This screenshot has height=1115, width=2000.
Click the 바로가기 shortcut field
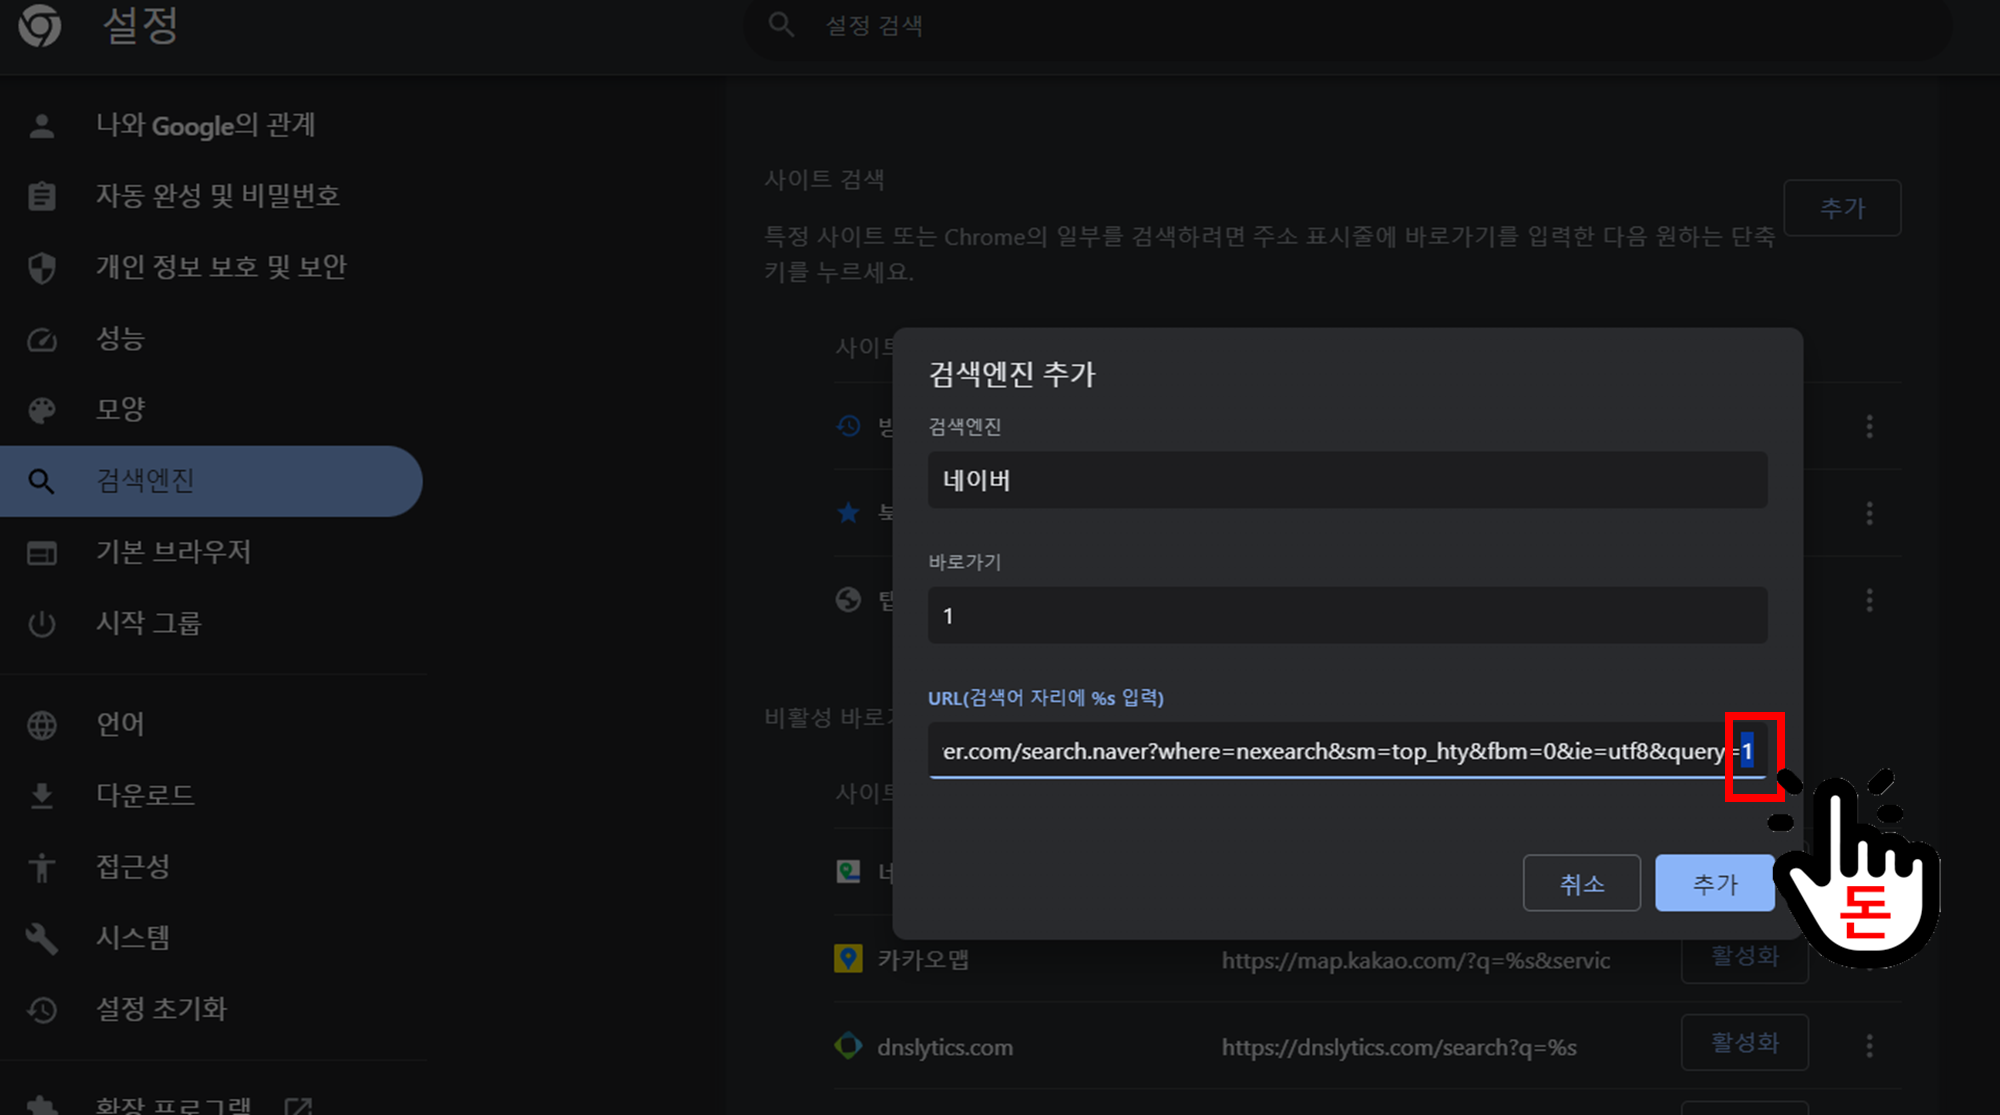click(1347, 615)
